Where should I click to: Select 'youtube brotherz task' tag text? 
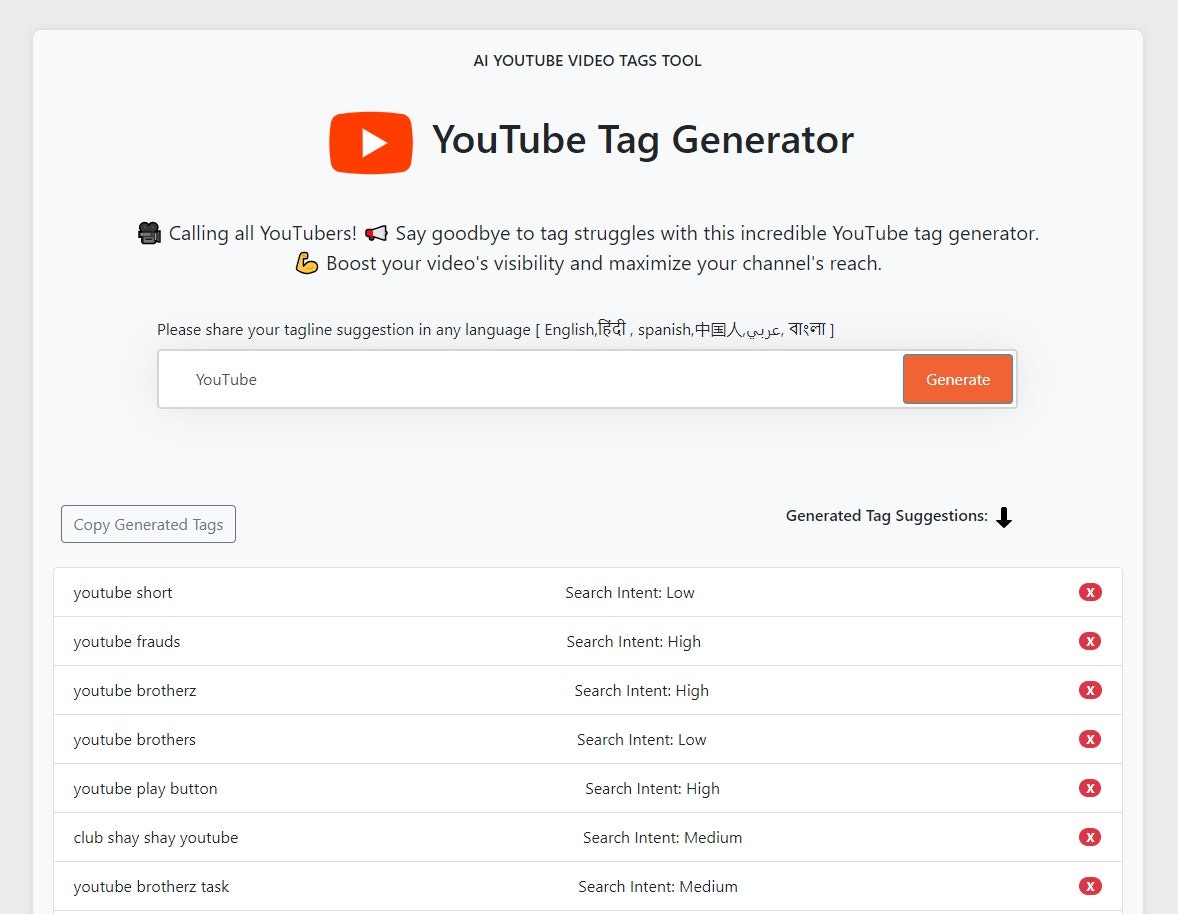pos(151,886)
